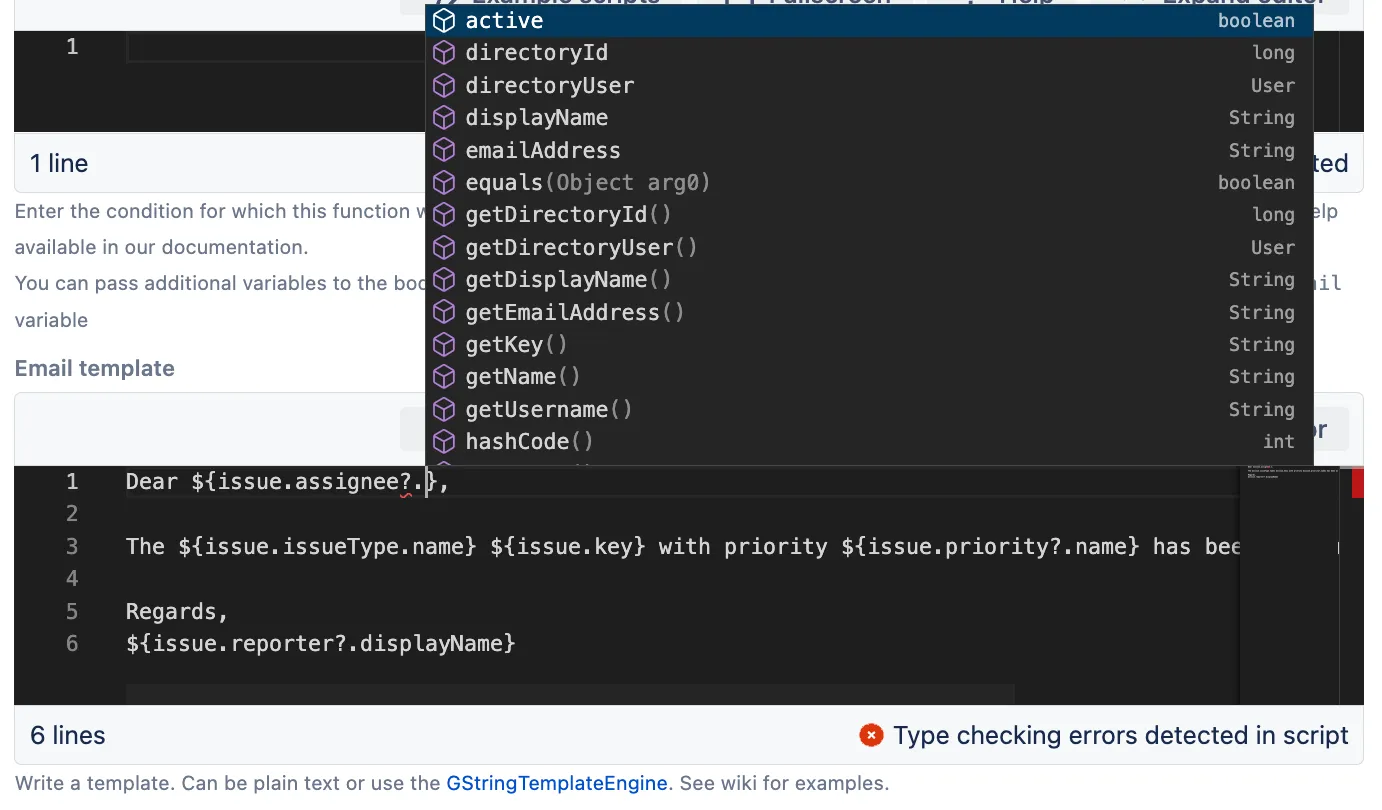Click cube icon beside 'active'
The height and width of the screenshot is (810, 1382).
[x=444, y=21]
